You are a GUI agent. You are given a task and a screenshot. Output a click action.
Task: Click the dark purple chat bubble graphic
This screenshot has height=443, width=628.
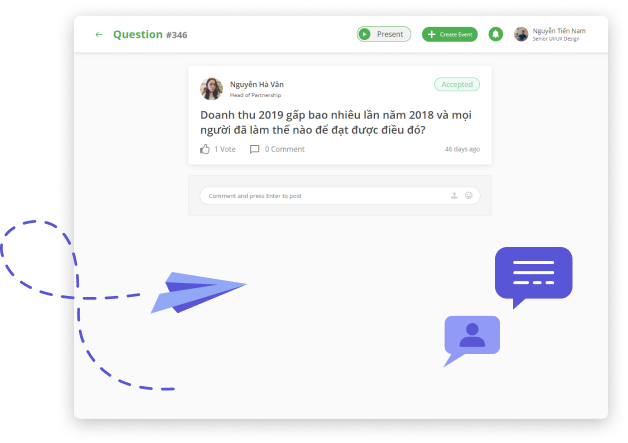(533, 274)
